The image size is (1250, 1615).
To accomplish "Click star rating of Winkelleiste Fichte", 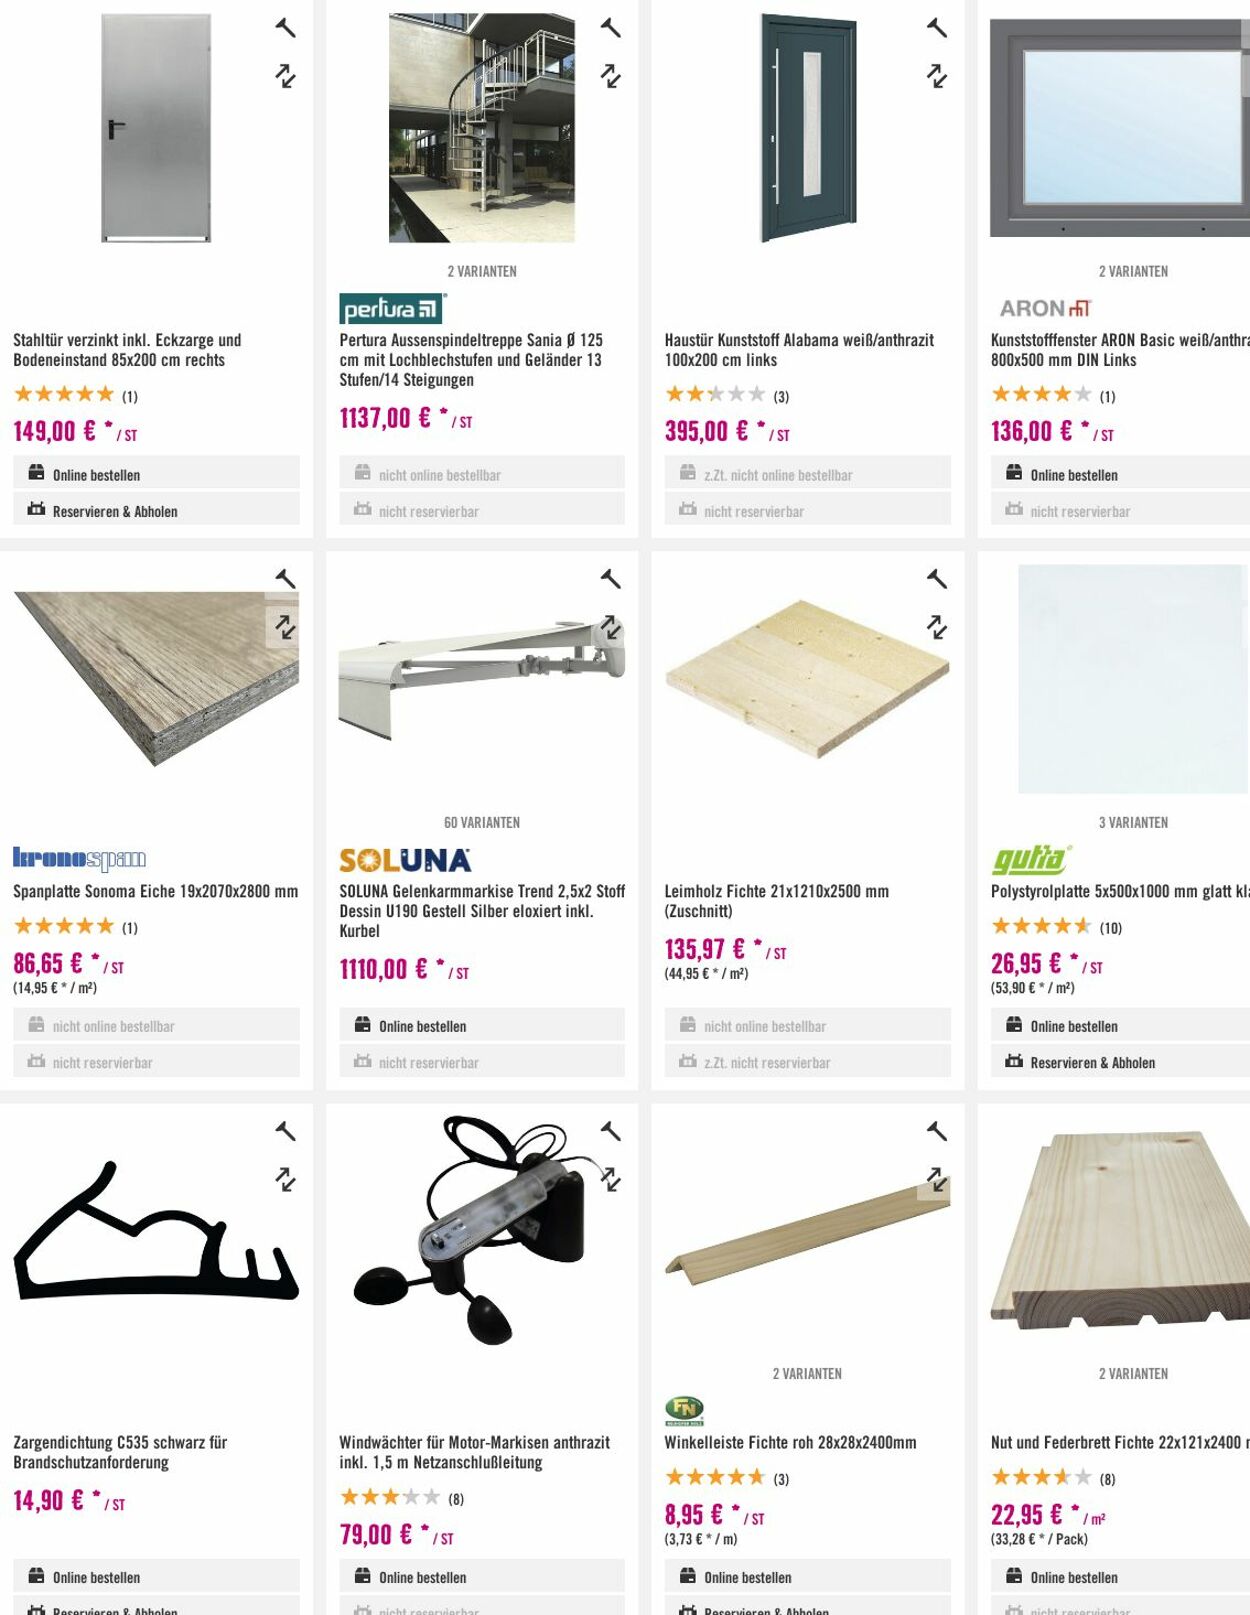I will coord(715,1477).
